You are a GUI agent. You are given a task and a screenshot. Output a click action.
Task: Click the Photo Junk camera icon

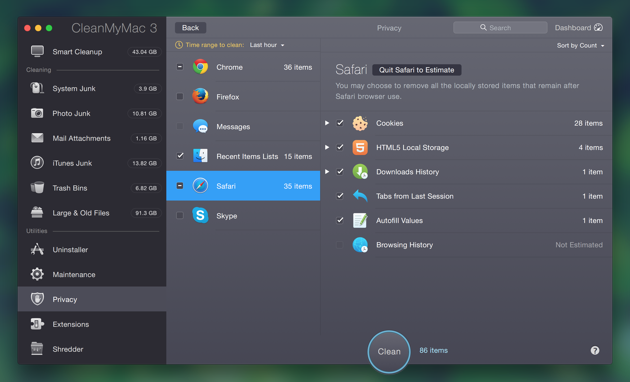click(37, 113)
